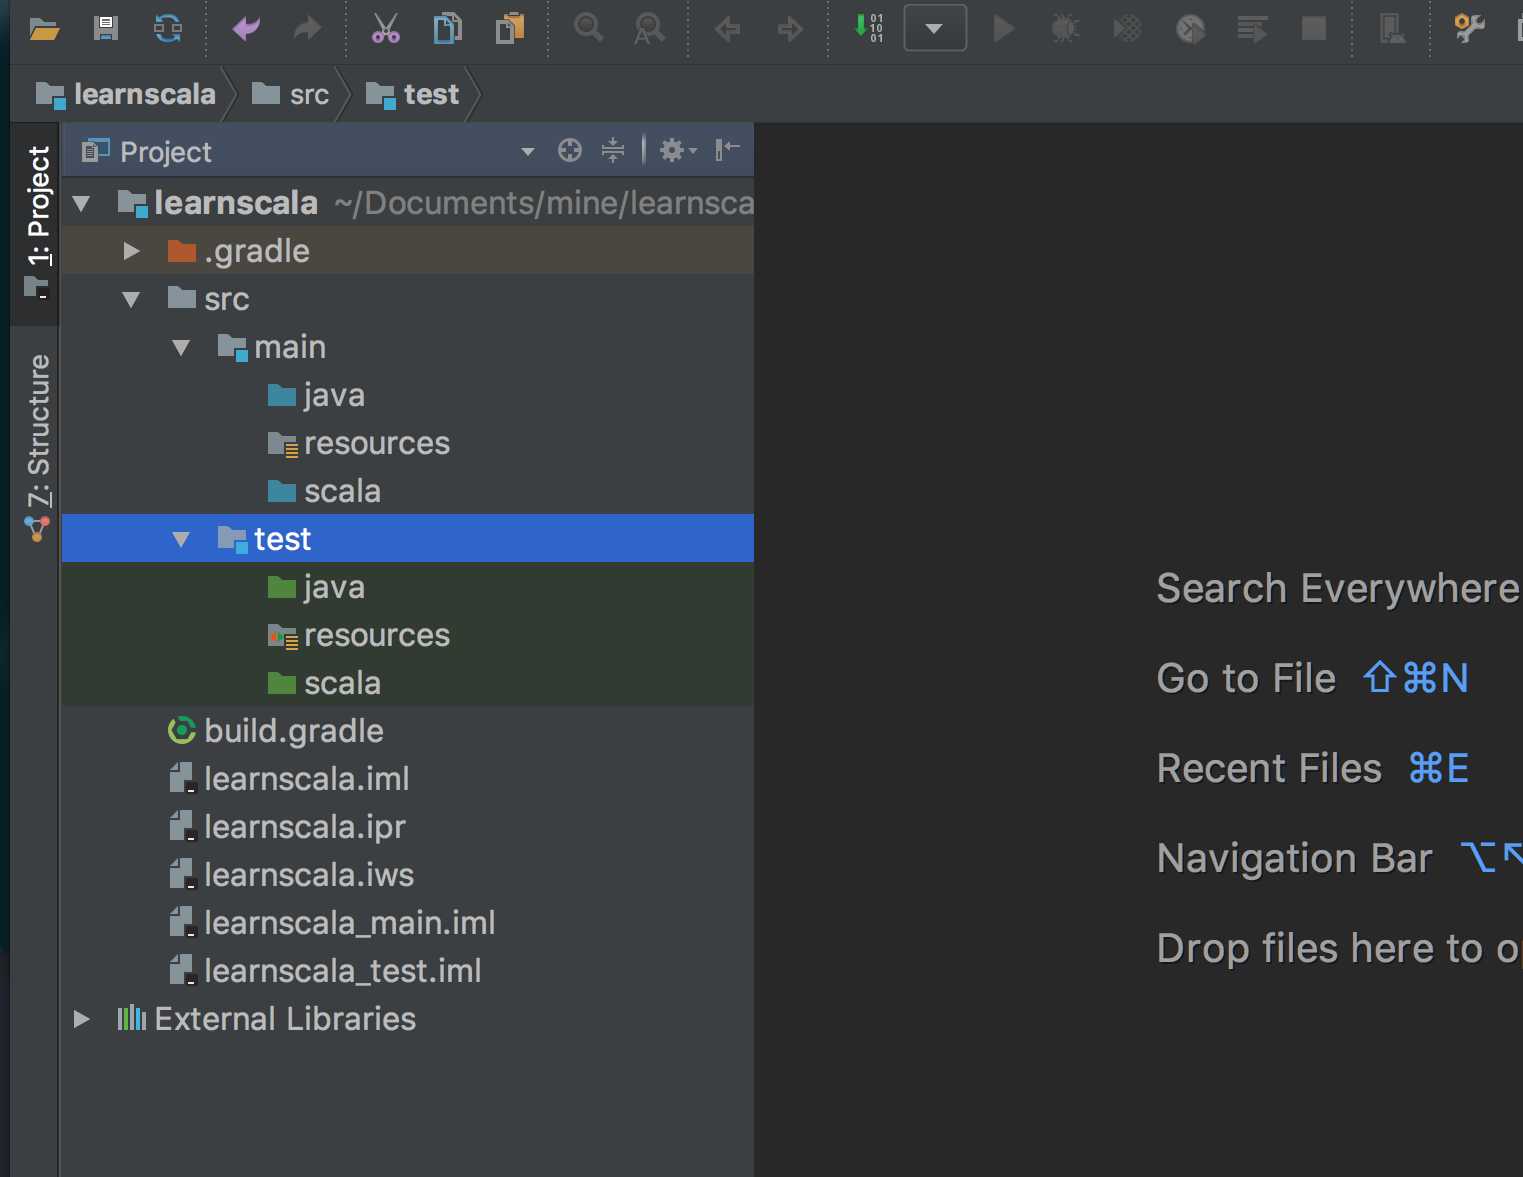Screen dimensions: 1523x1177
Task: Select the External Libraries row
Action: [408, 1019]
